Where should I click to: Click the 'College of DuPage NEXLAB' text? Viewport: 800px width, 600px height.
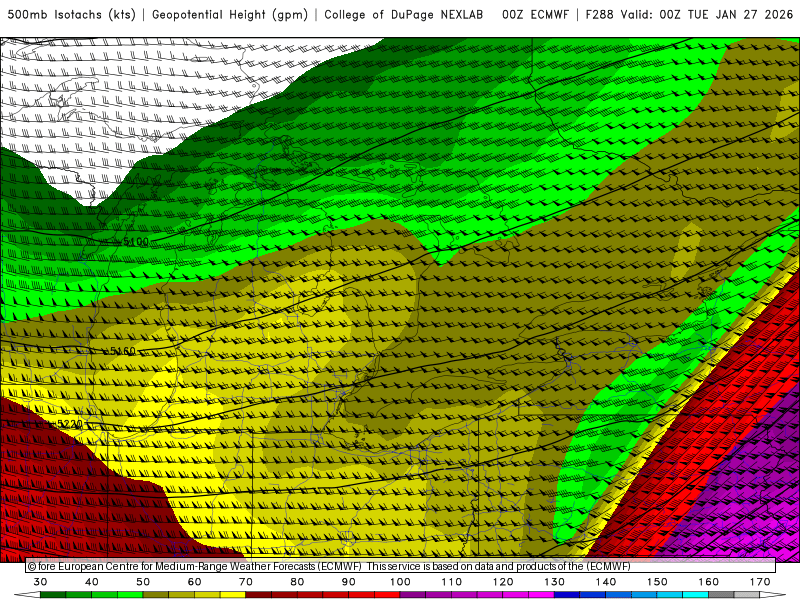click(404, 15)
